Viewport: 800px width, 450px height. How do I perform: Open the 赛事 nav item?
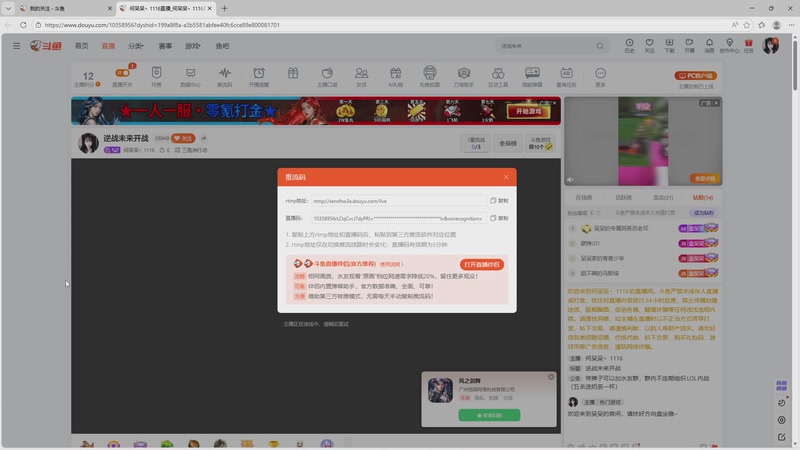[x=165, y=46]
